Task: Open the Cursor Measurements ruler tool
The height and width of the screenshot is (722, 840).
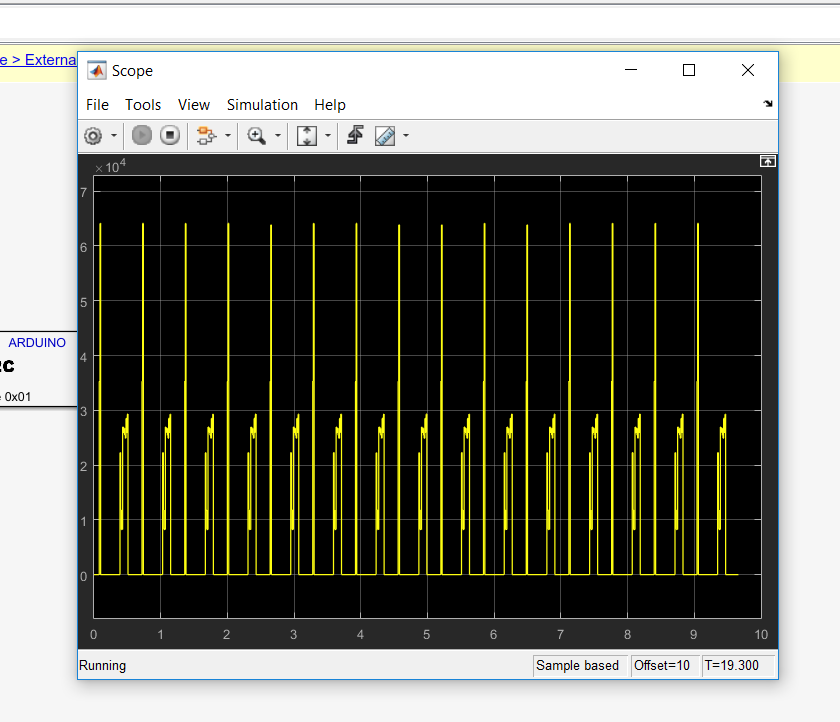Action: [385, 136]
